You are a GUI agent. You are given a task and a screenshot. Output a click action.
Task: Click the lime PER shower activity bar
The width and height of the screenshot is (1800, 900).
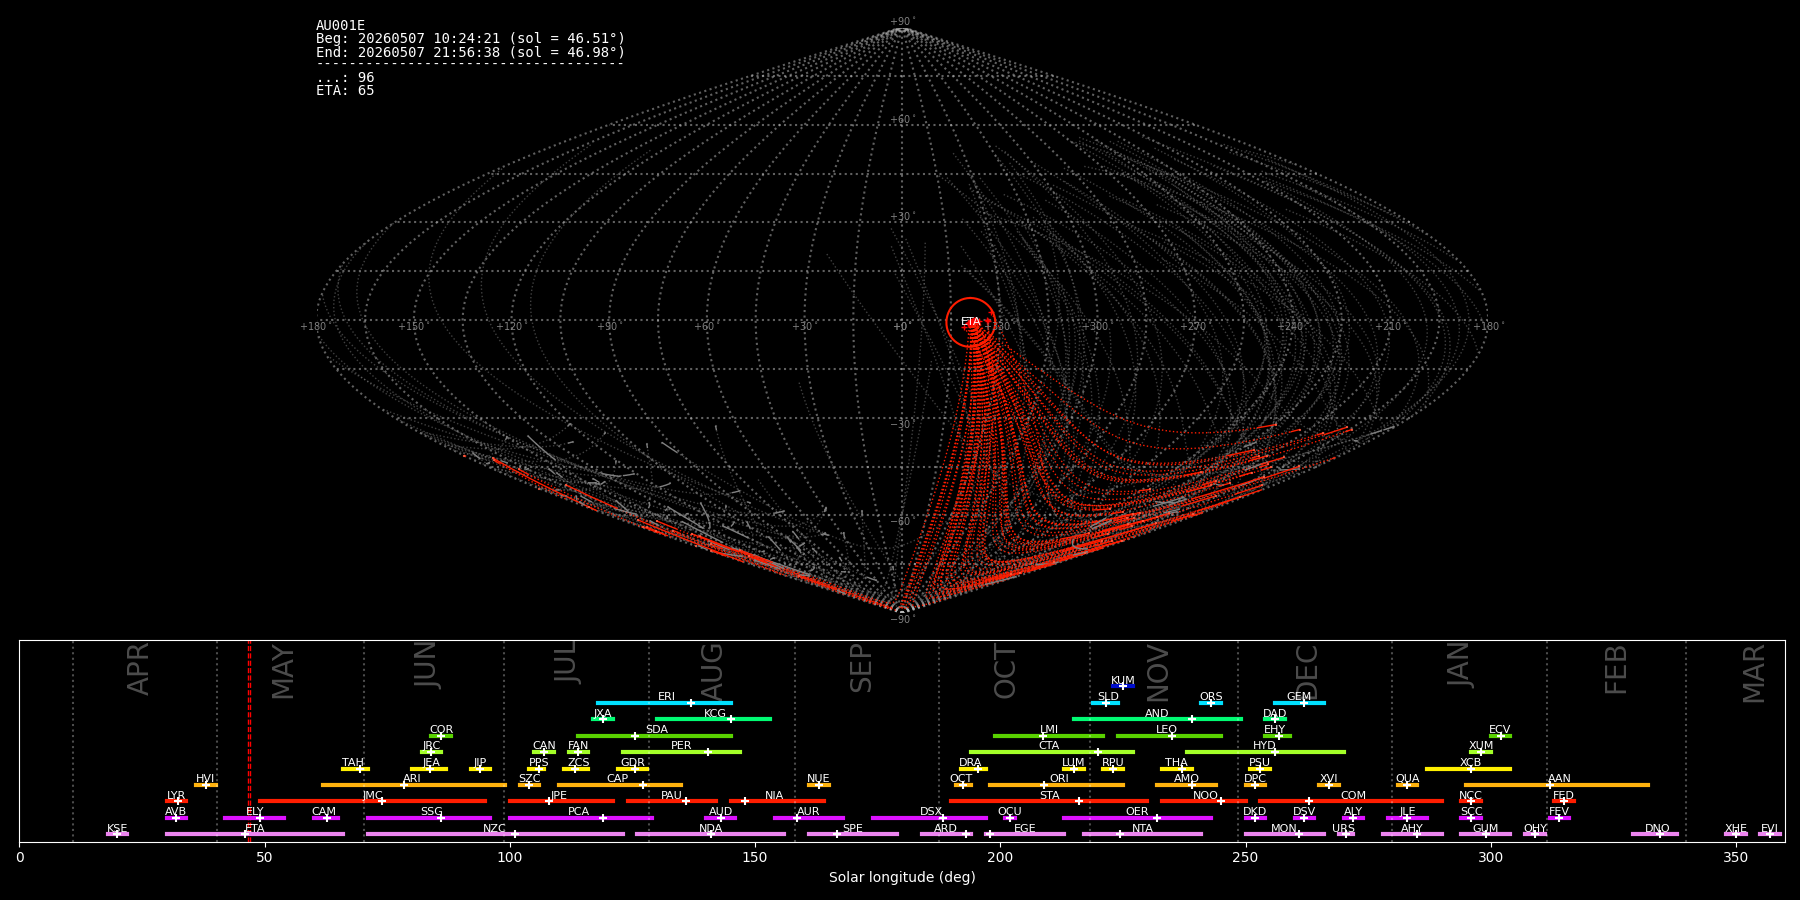pos(681,752)
